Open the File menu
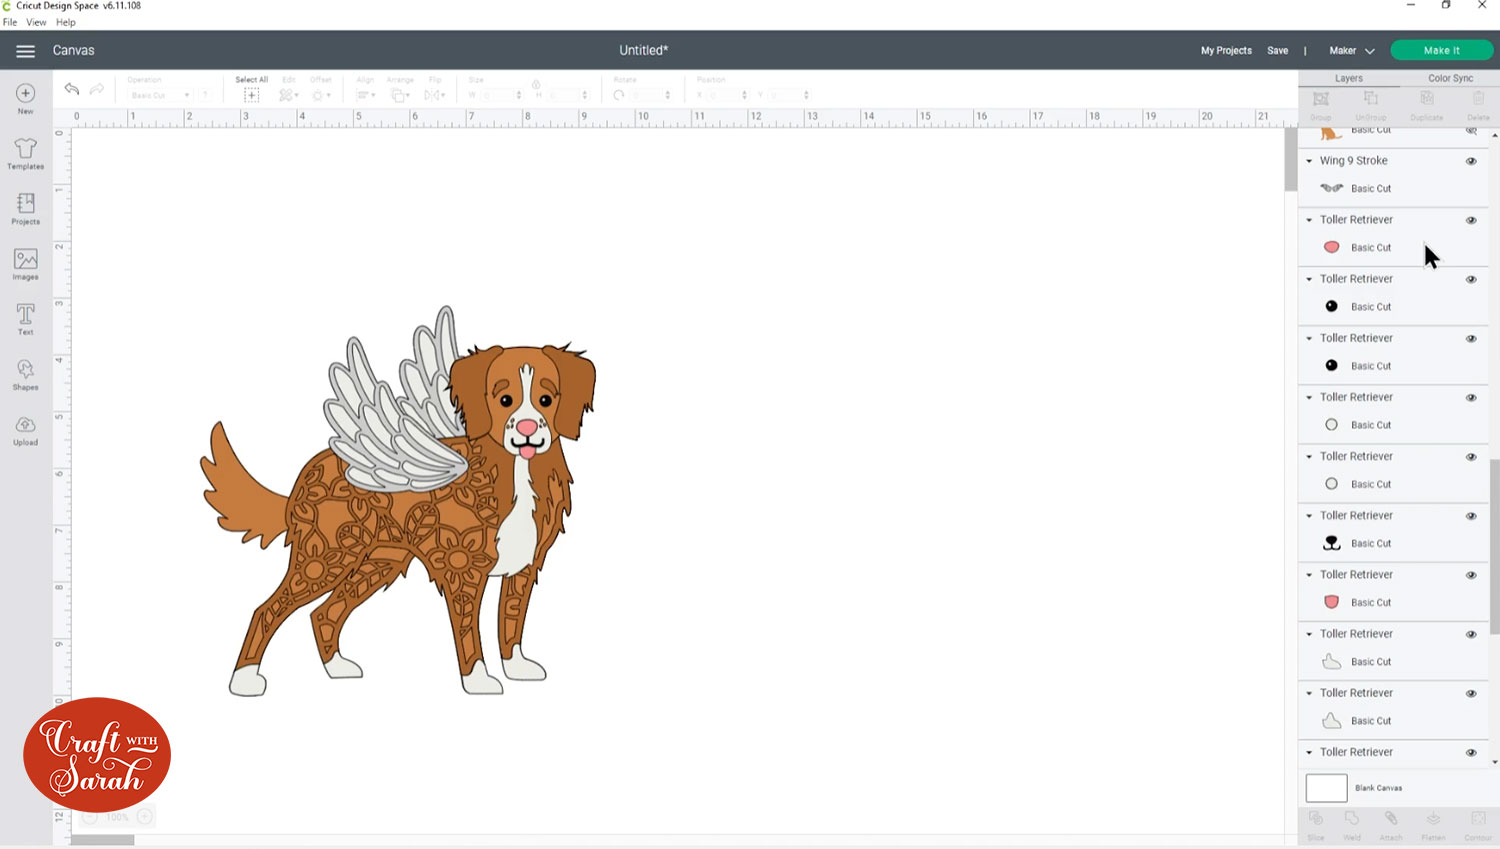The image size is (1500, 849). pyautogui.click(x=10, y=22)
